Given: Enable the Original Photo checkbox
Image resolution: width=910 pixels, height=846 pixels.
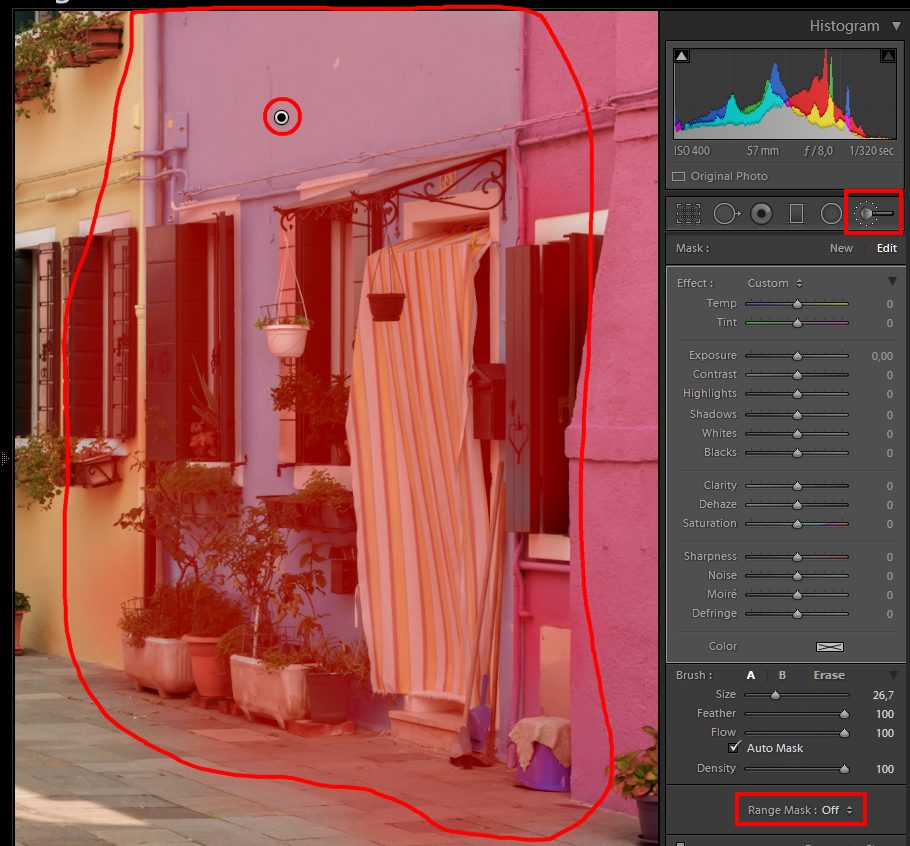Looking at the screenshot, I should (x=679, y=176).
